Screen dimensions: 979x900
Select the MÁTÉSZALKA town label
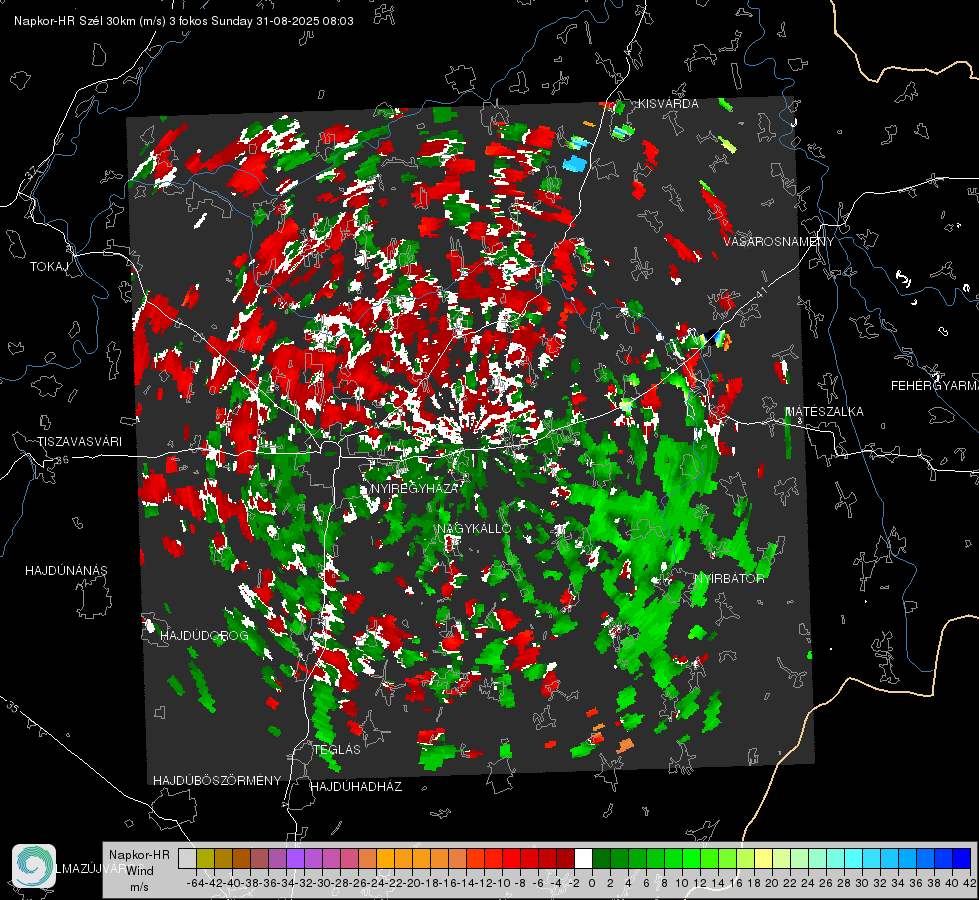coord(824,412)
